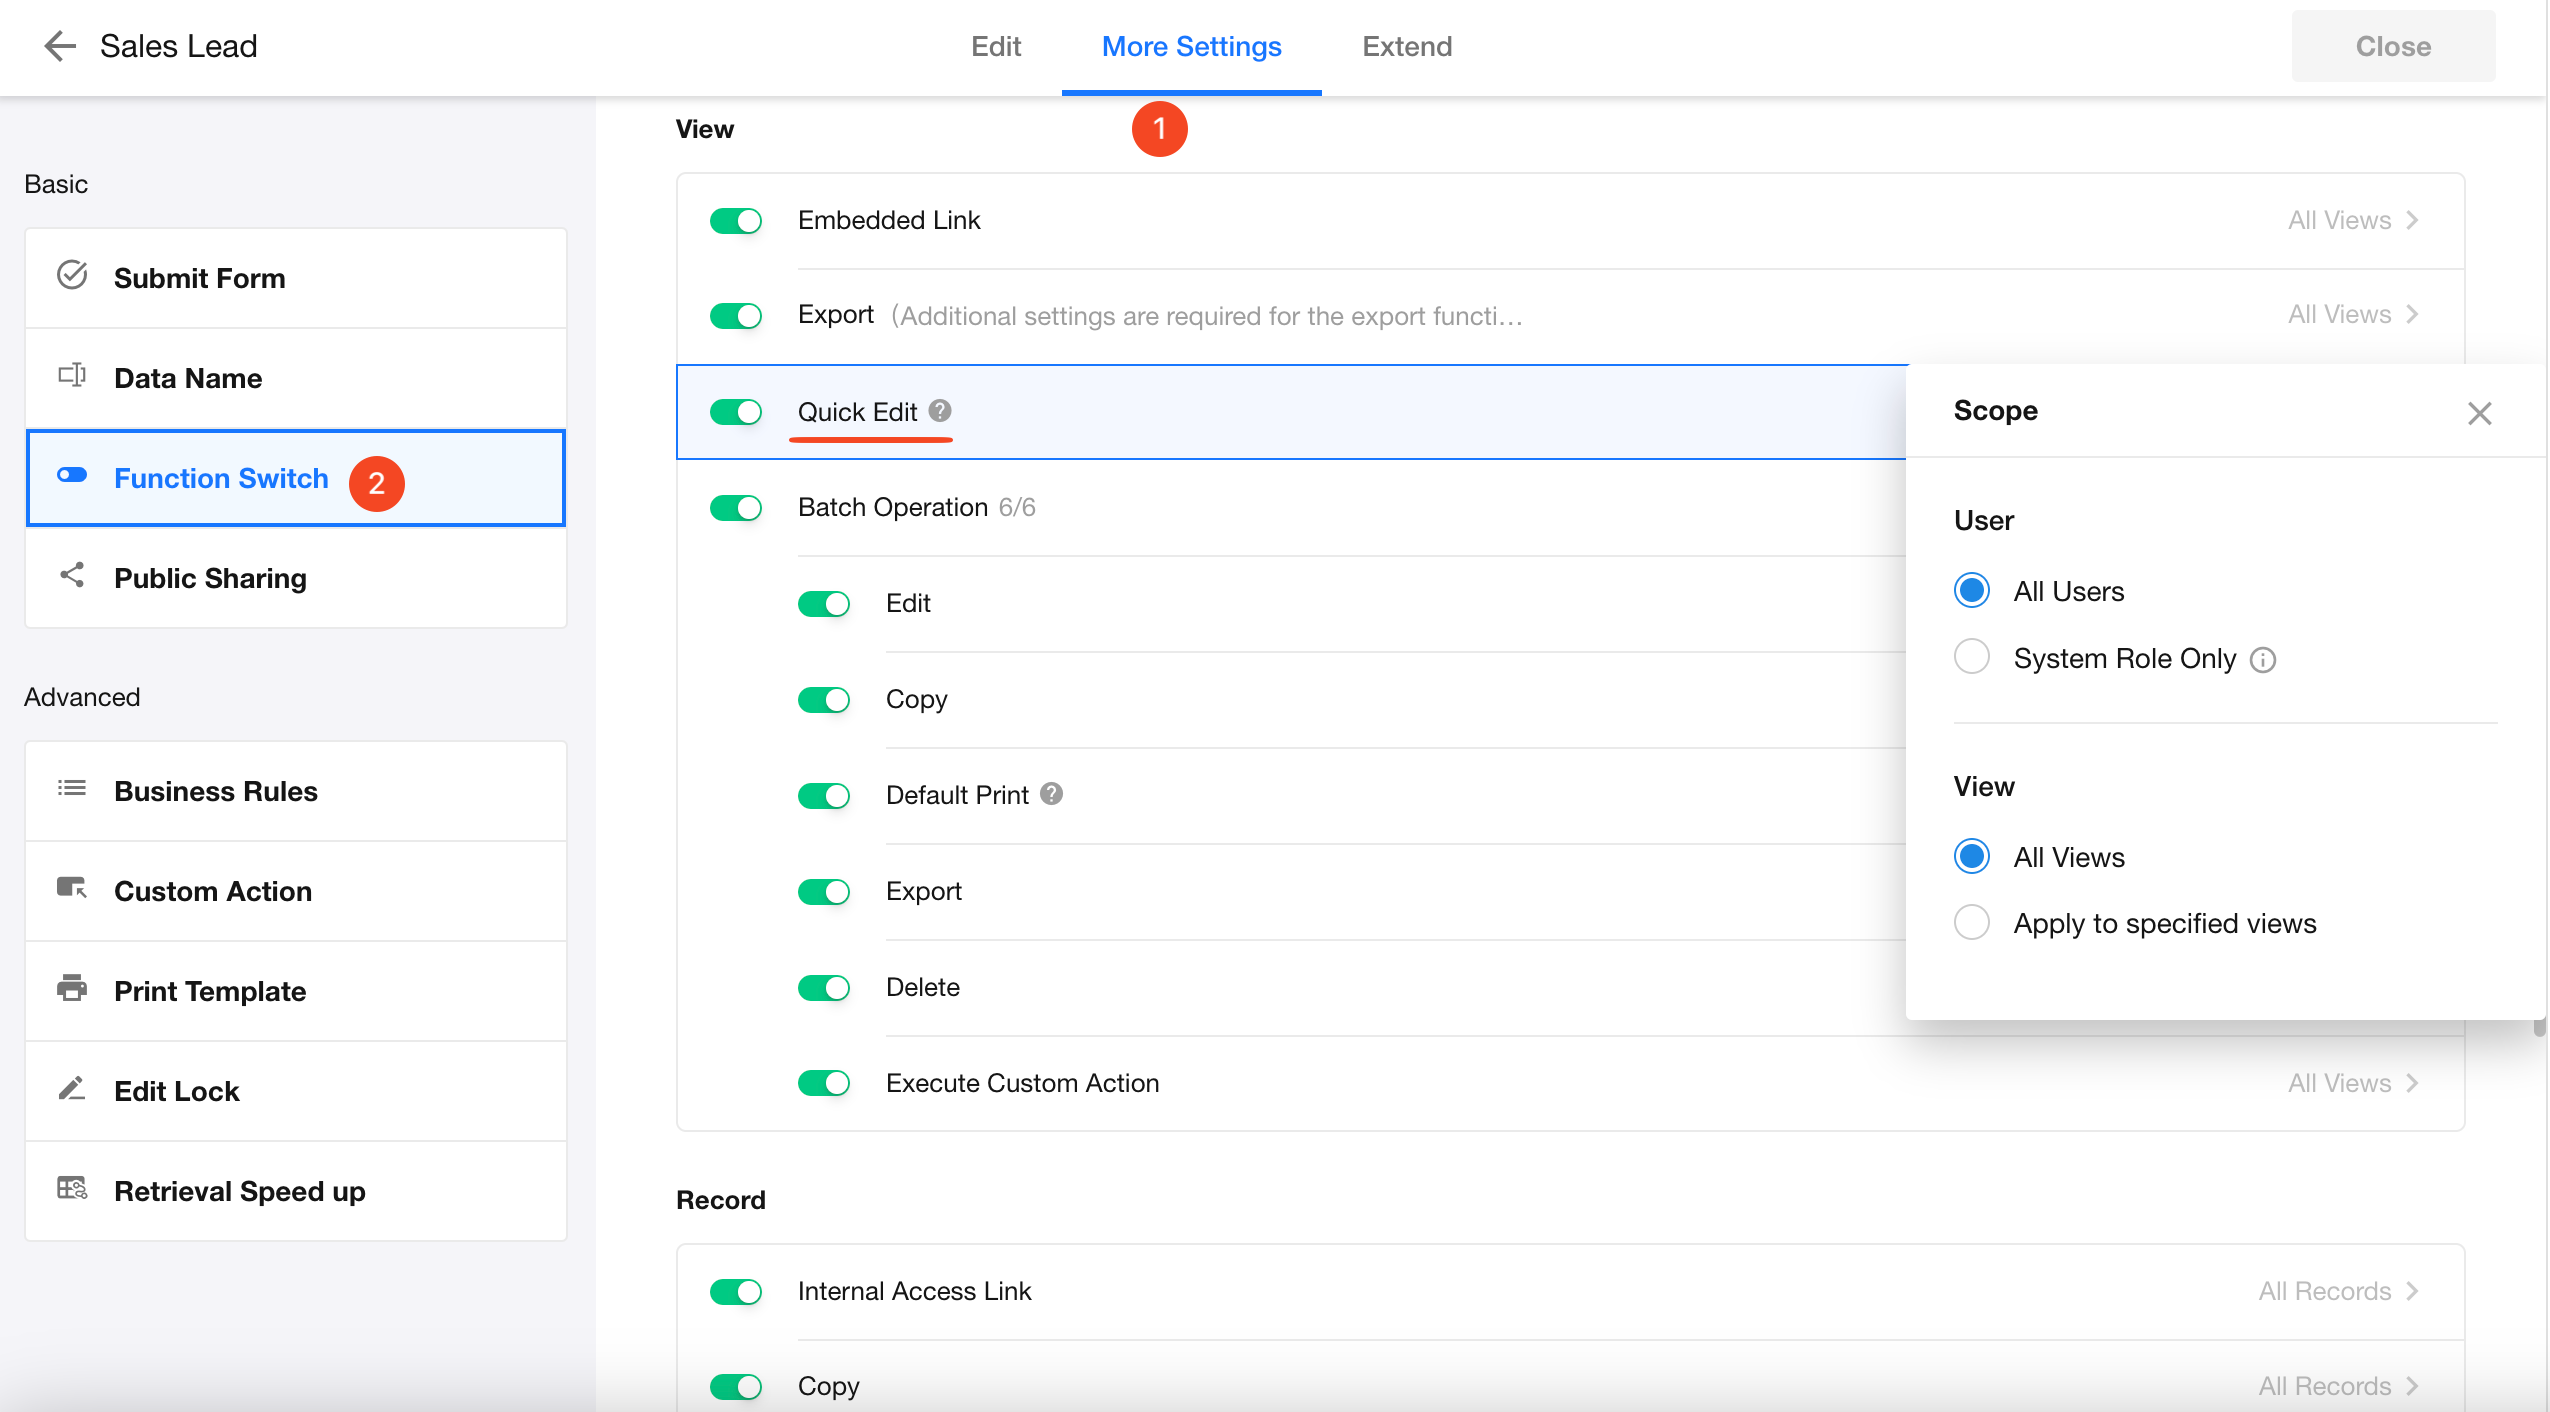The height and width of the screenshot is (1412, 2550).
Task: Select the System Role Only radio button
Action: pyautogui.click(x=1972, y=658)
